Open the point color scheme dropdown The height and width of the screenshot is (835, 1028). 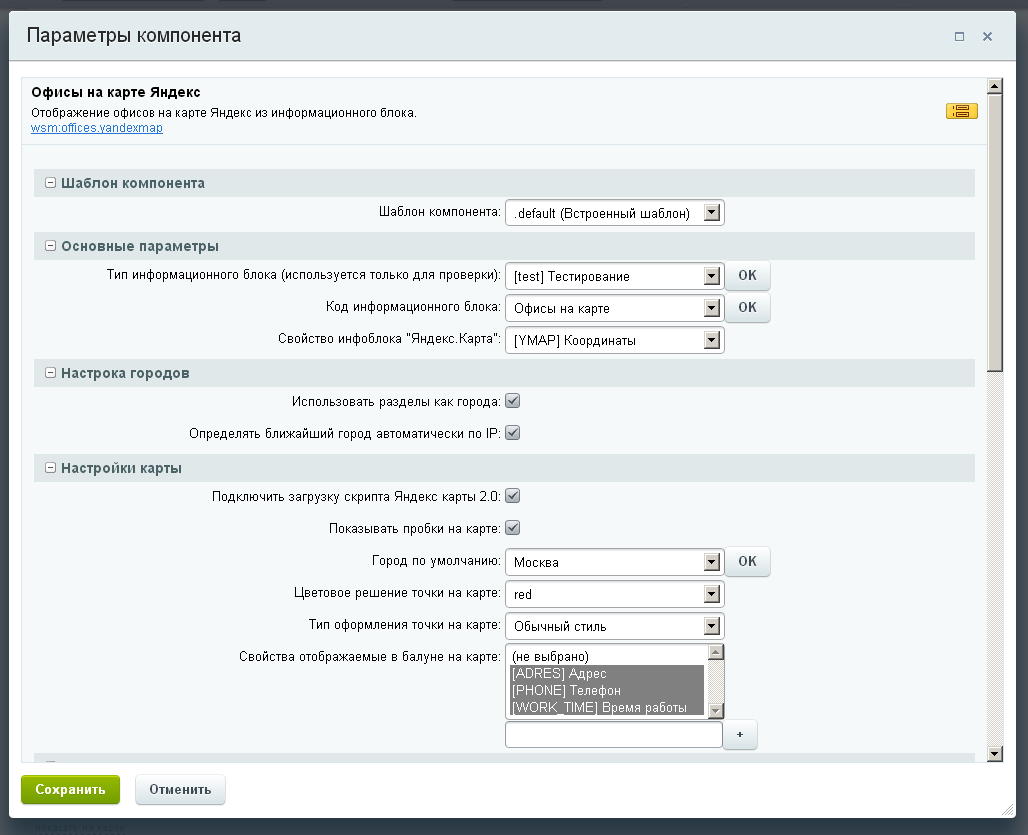614,594
